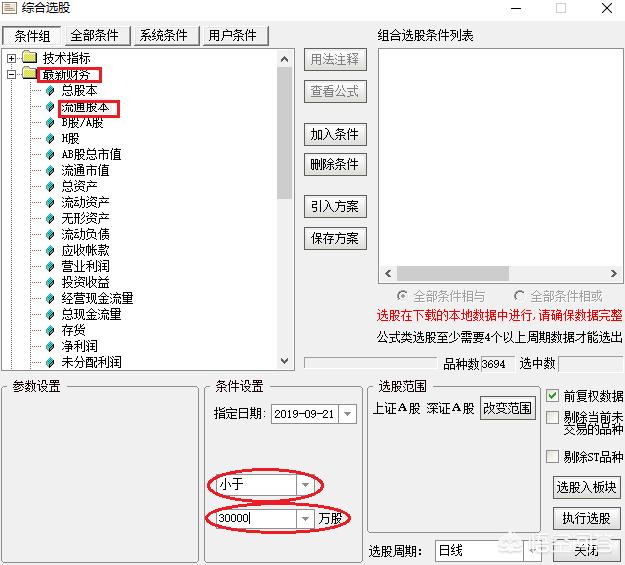Expand the 技术指标 tree node
The image size is (625, 565).
point(11,58)
